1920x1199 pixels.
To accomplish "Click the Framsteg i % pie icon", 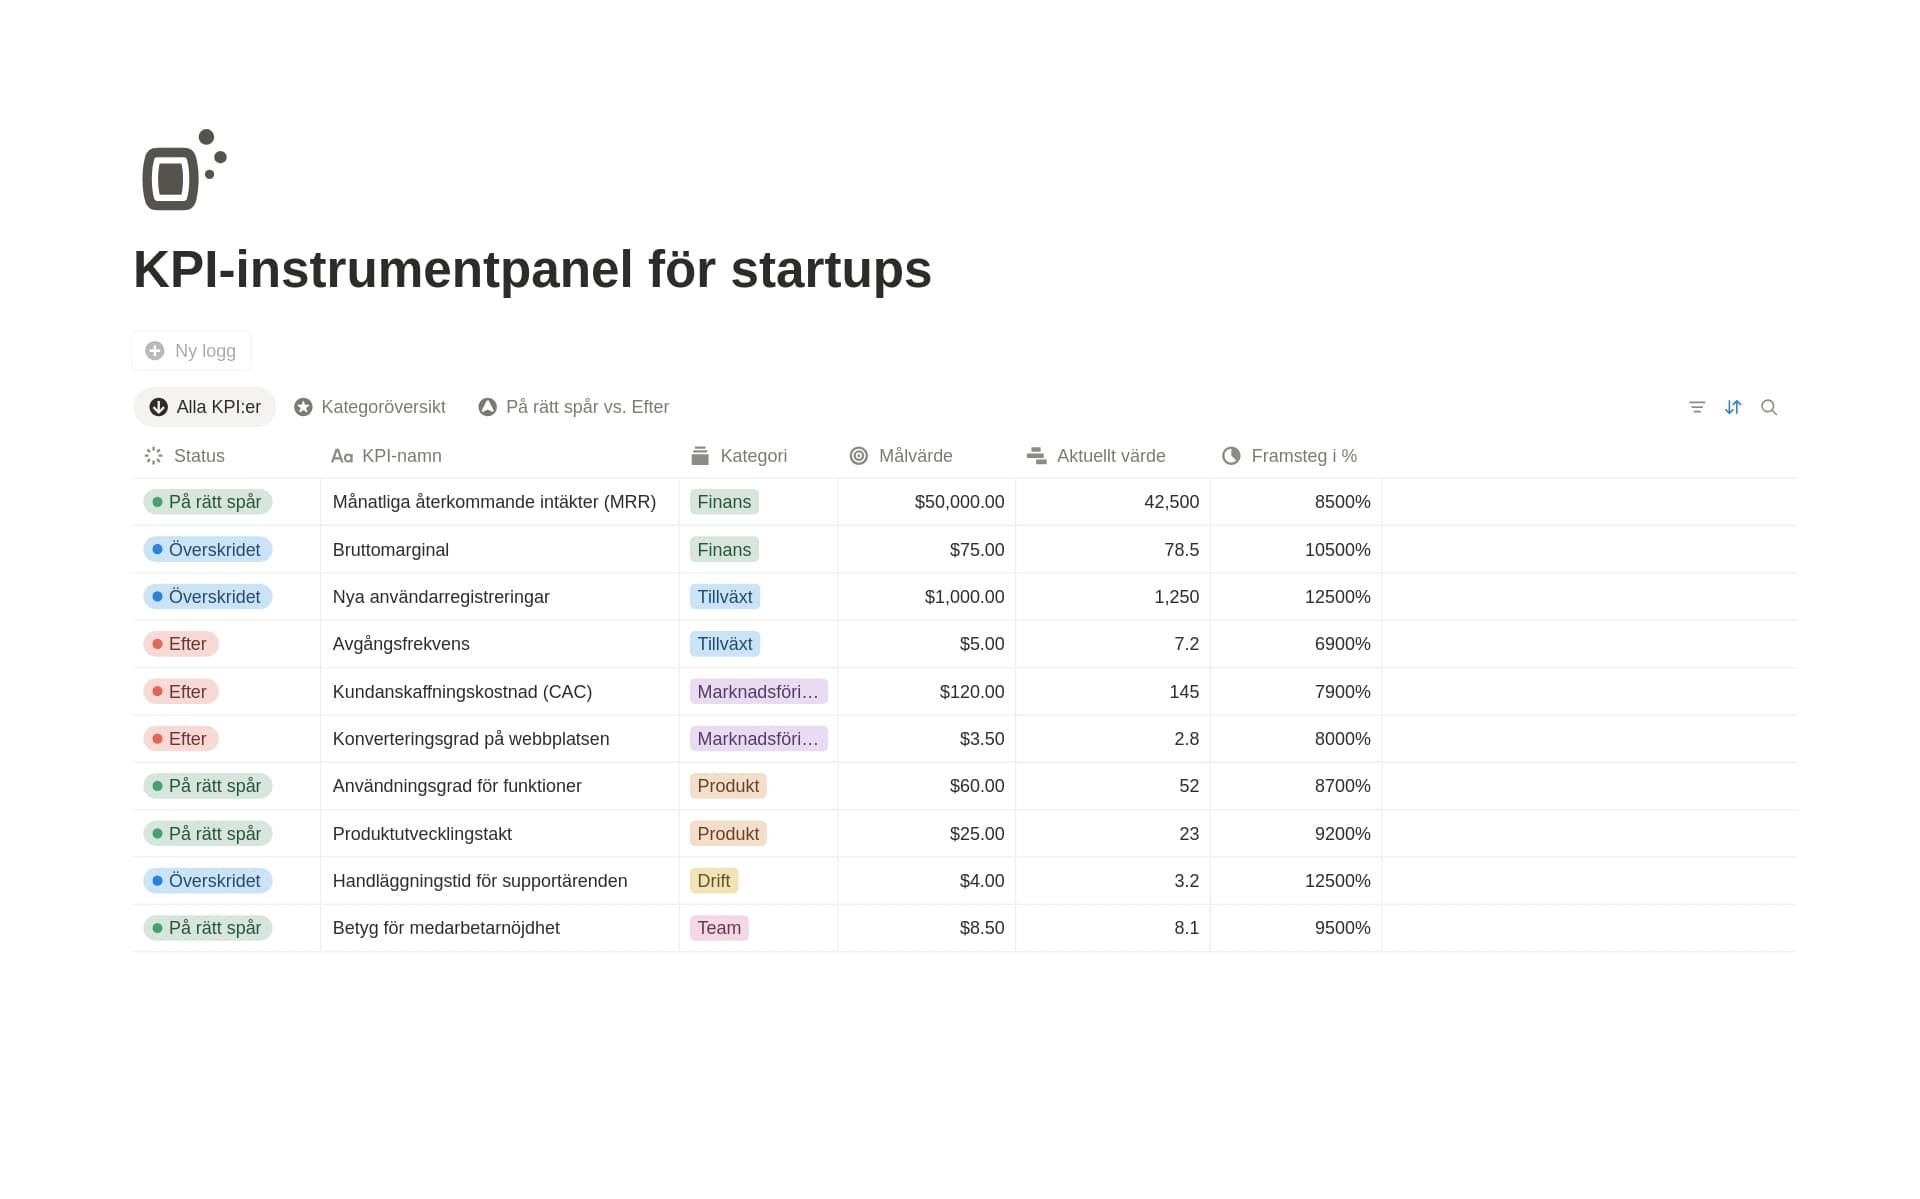I will pyautogui.click(x=1231, y=456).
